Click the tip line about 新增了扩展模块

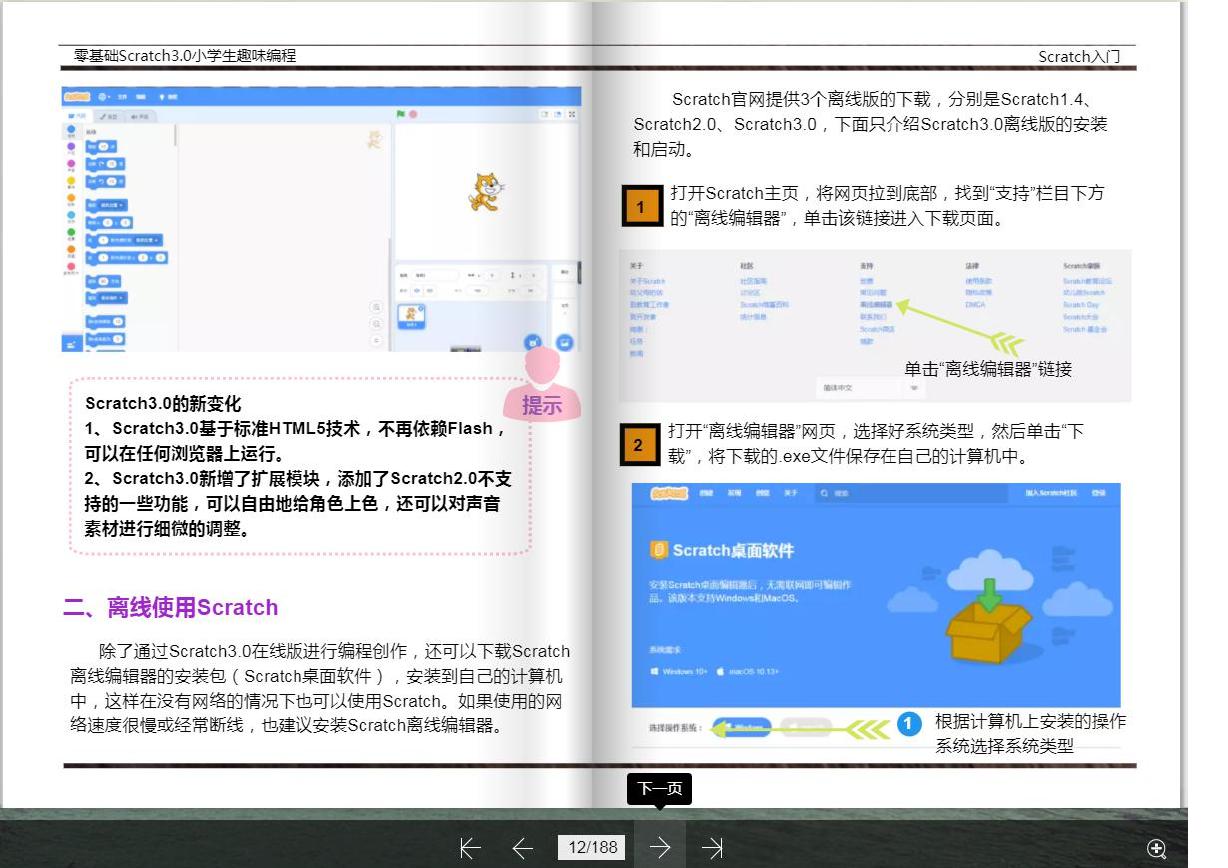click(298, 503)
